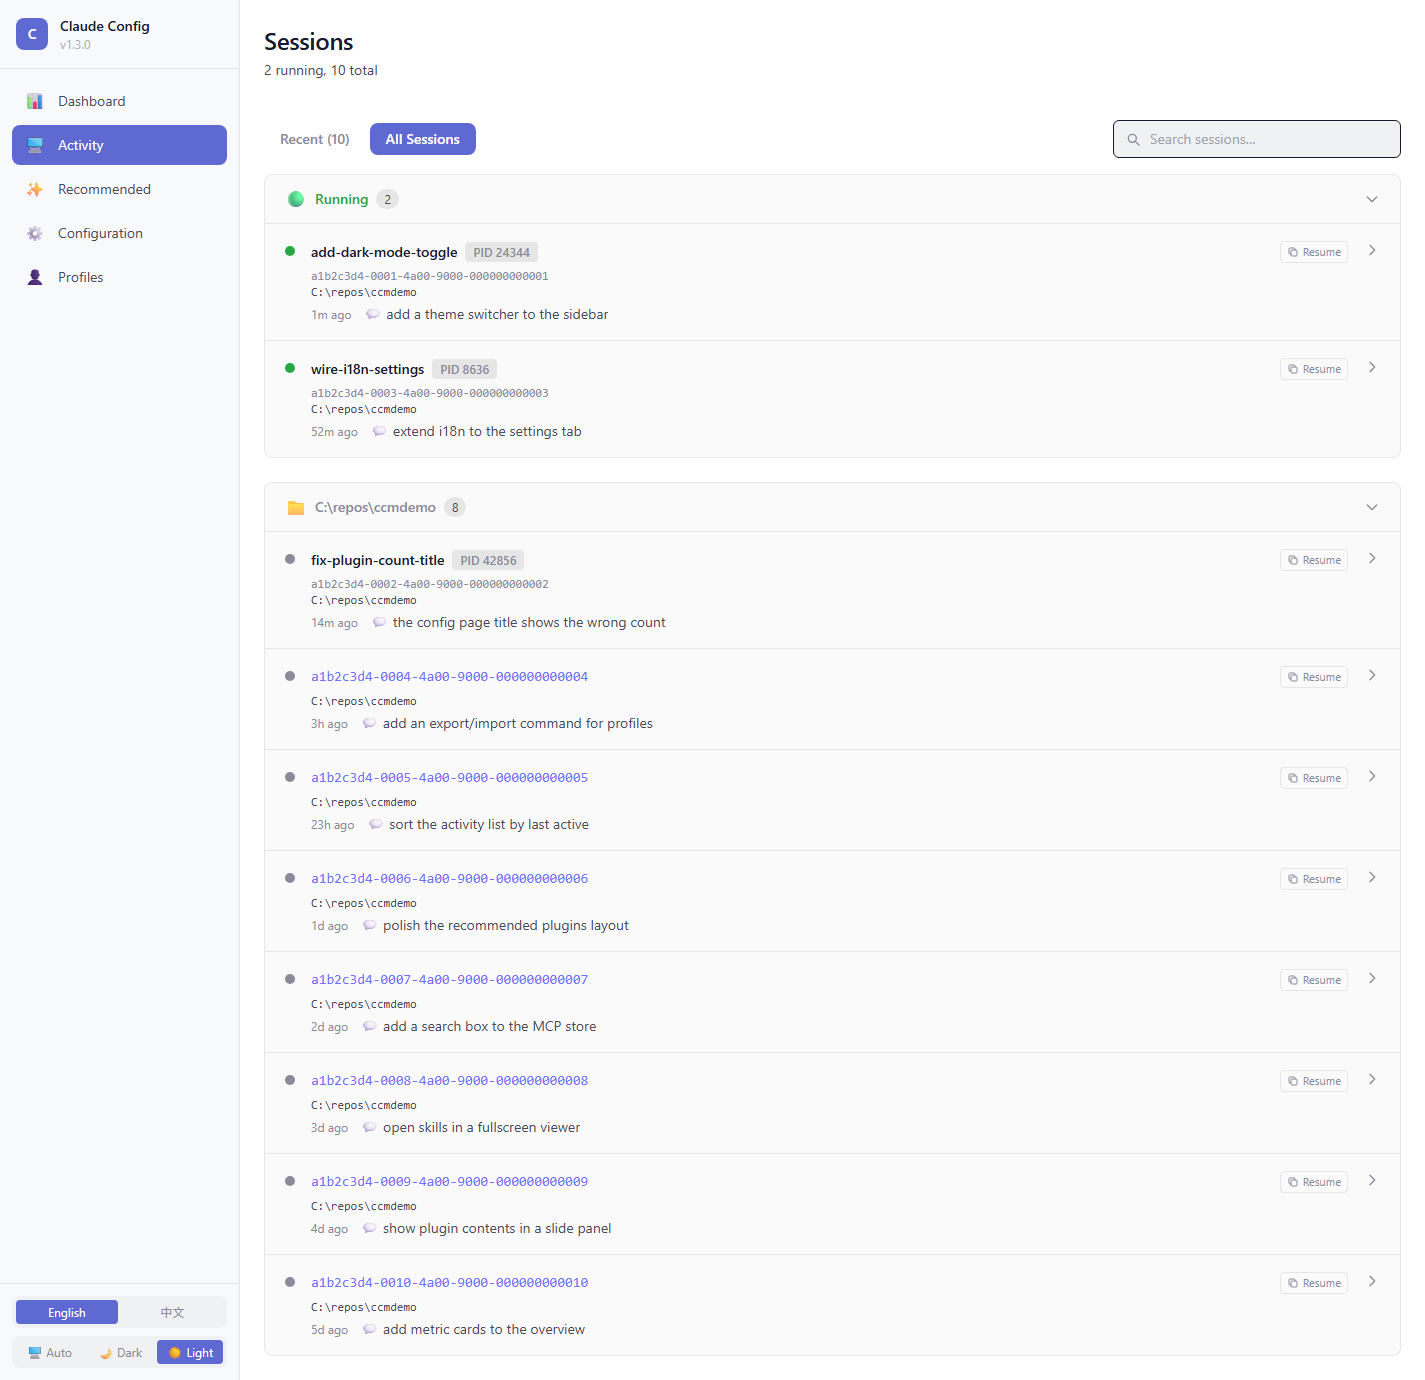Expand chevron for session ending 000000000004
This screenshot has width=1425, height=1380.
coord(1372,675)
